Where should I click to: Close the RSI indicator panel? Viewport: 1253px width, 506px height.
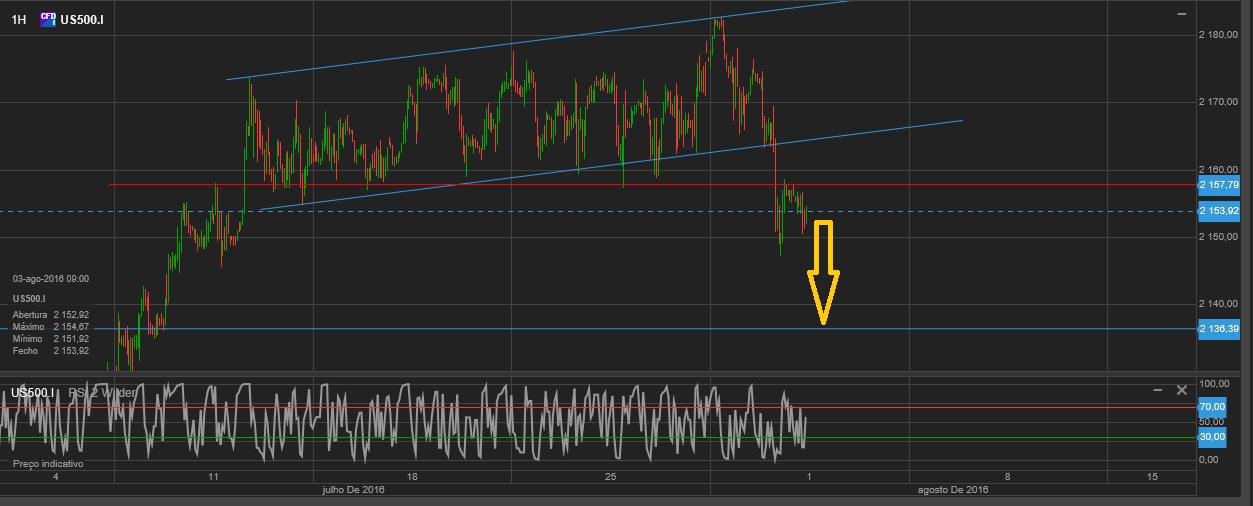click(x=1181, y=389)
